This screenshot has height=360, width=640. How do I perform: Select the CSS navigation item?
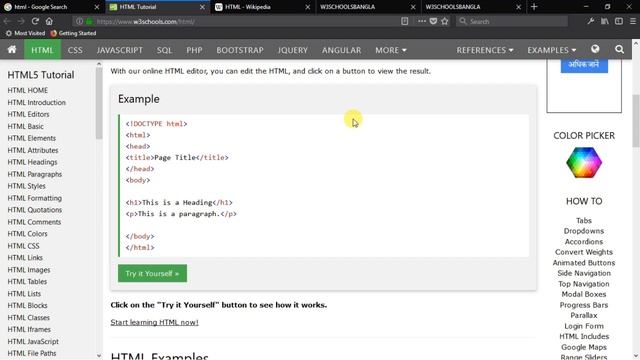click(x=75, y=50)
